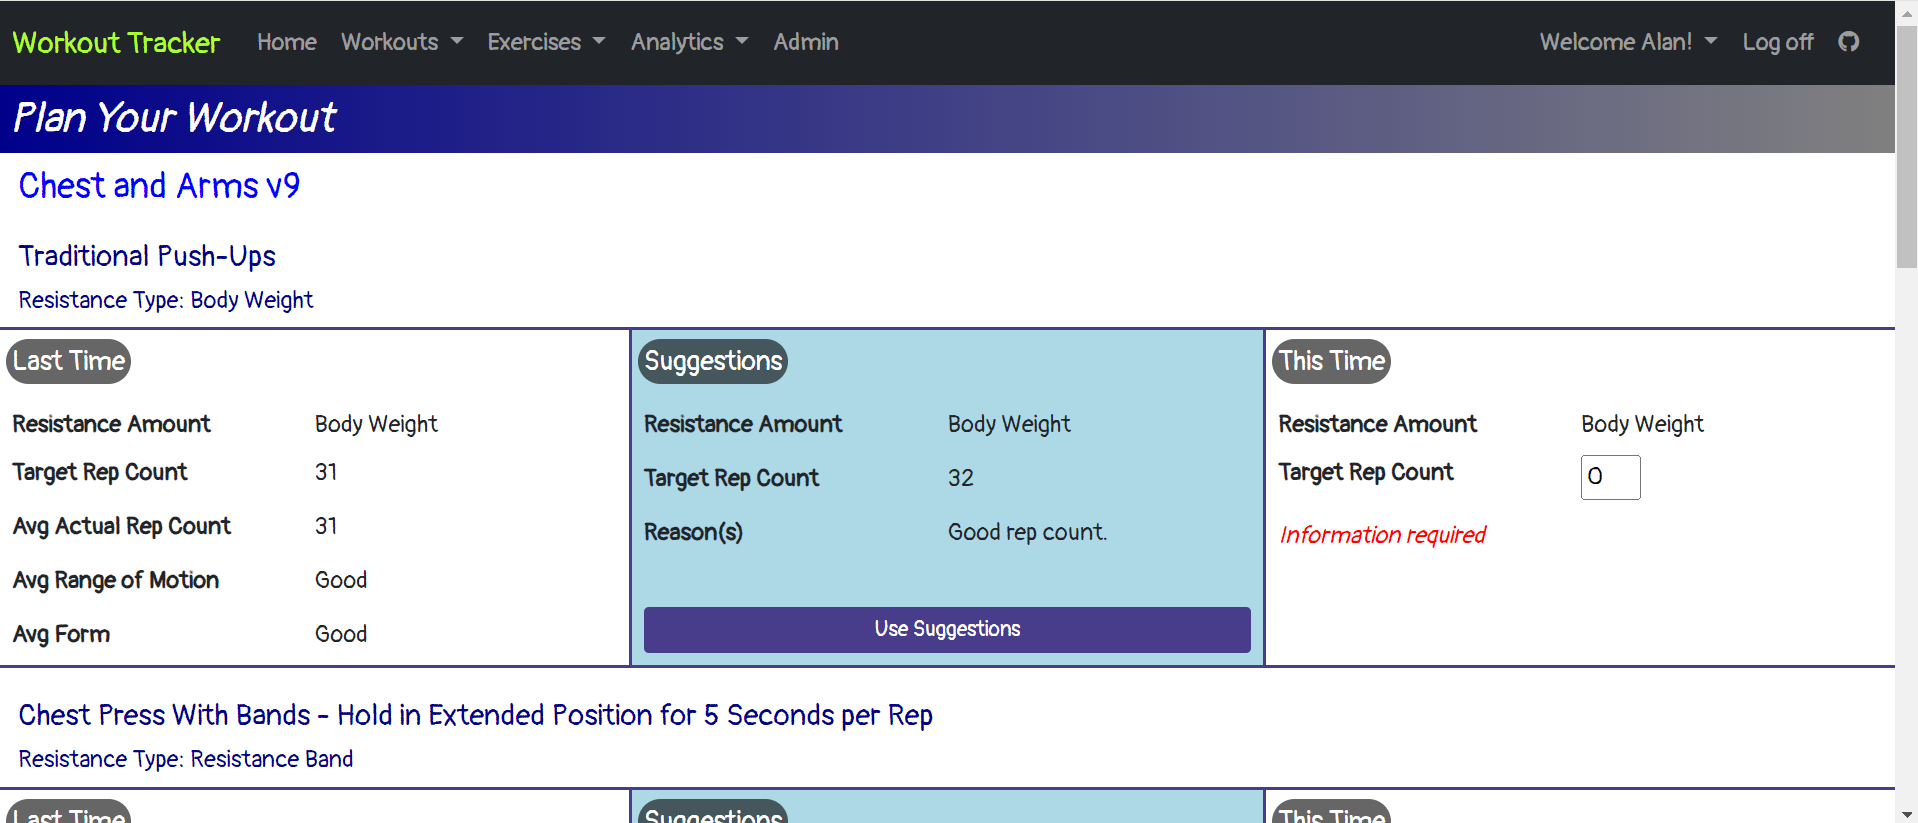Image resolution: width=1918 pixels, height=823 pixels.
Task: Expand the Exercises dropdown menu
Action: coord(546,42)
